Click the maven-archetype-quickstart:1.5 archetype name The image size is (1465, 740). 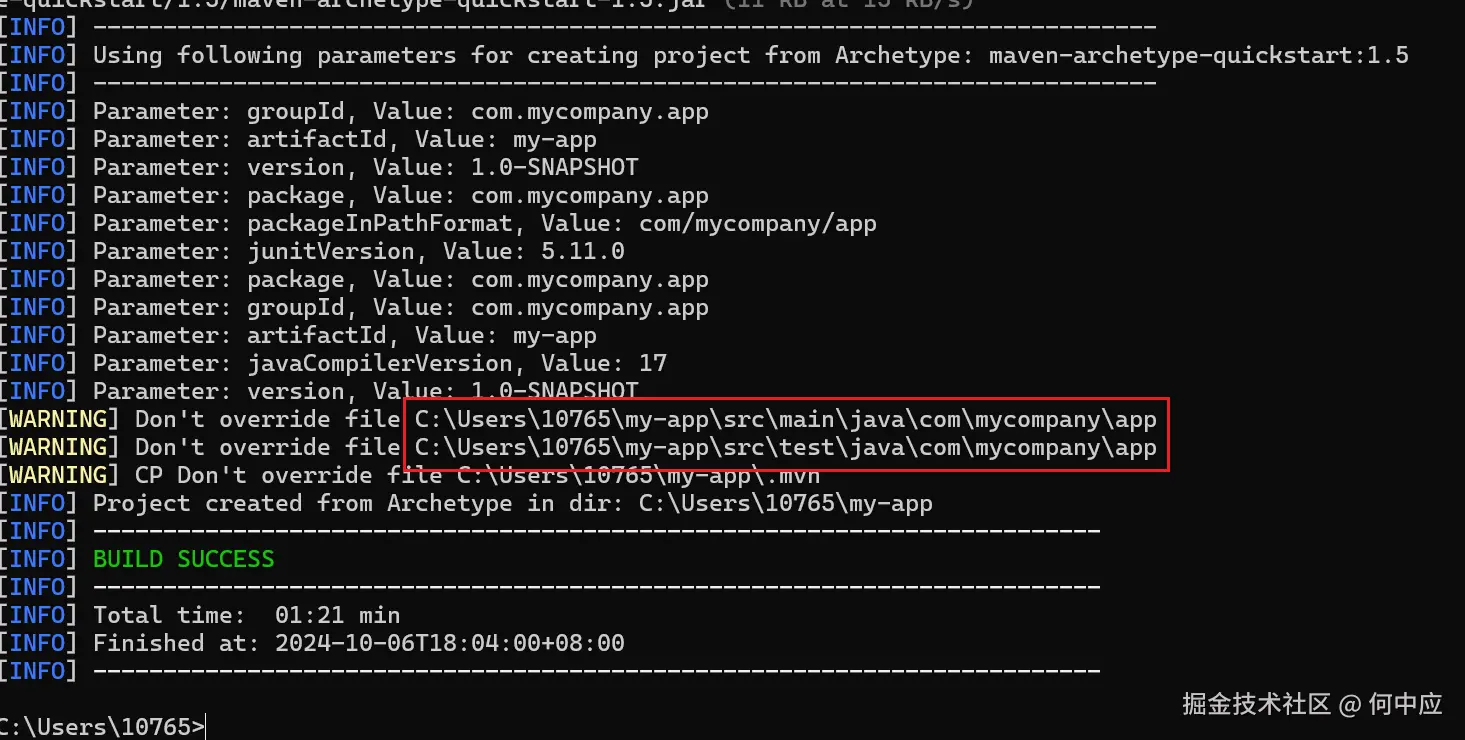coord(1198,55)
